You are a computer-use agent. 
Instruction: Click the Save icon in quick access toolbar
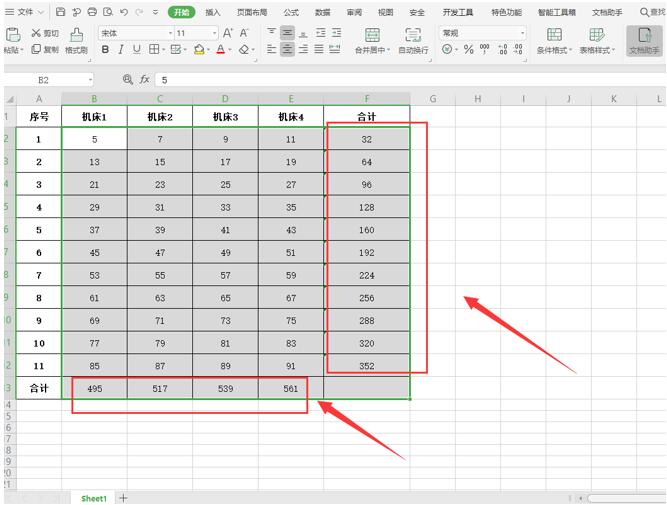(61, 12)
